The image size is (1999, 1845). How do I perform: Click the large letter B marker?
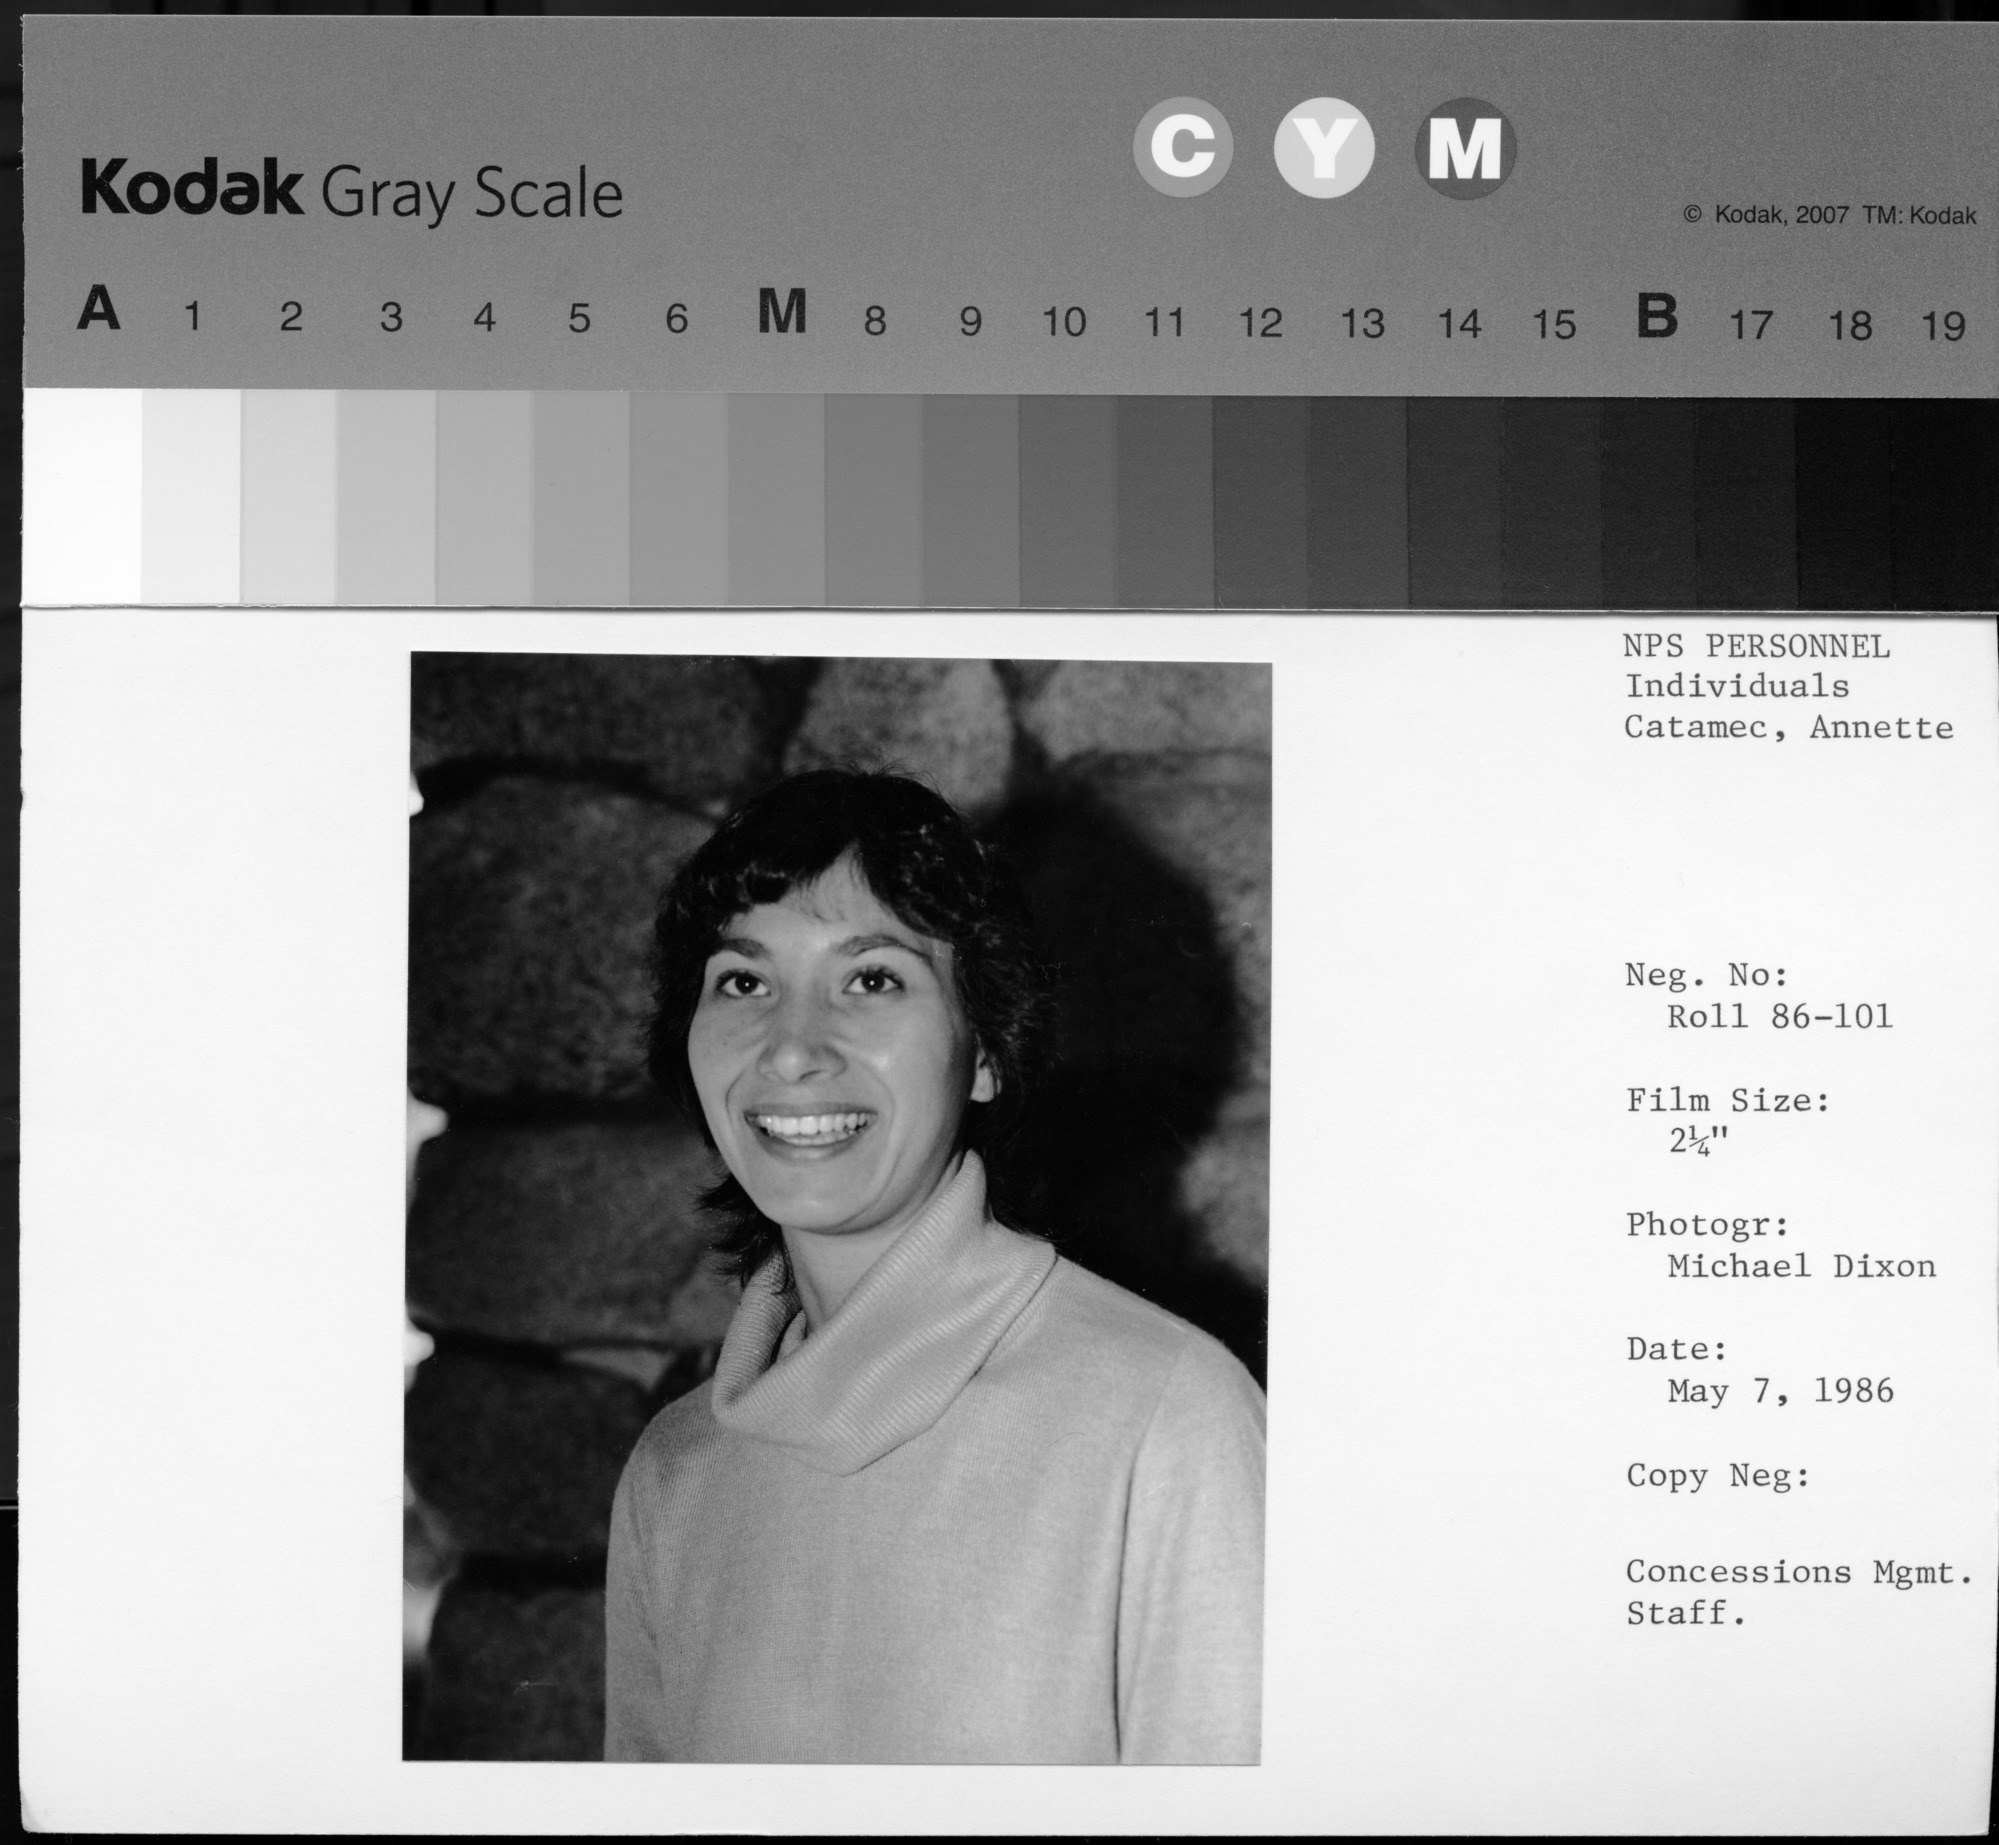(x=1657, y=318)
